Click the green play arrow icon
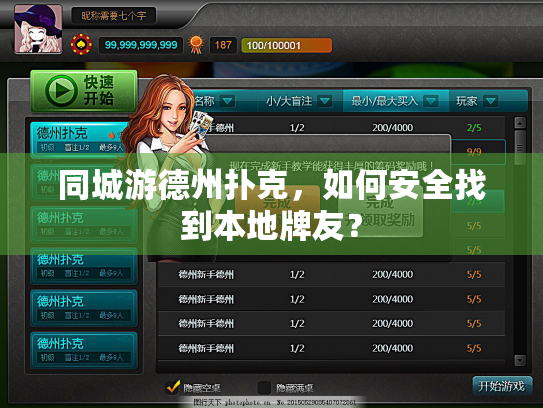Image resolution: width=543 pixels, height=408 pixels. coord(61,91)
